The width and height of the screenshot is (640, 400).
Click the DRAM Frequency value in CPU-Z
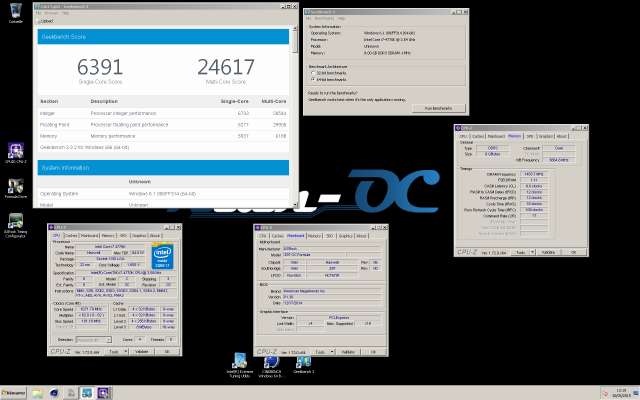(534, 174)
